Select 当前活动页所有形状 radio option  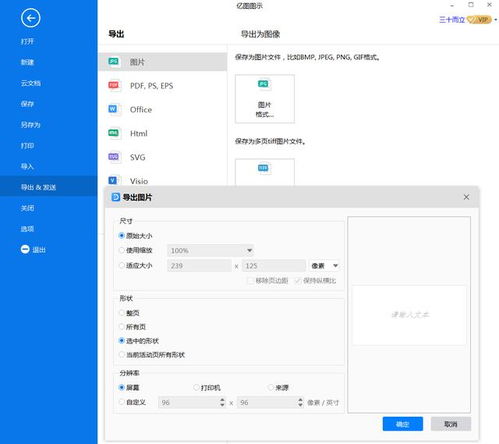tap(121, 355)
